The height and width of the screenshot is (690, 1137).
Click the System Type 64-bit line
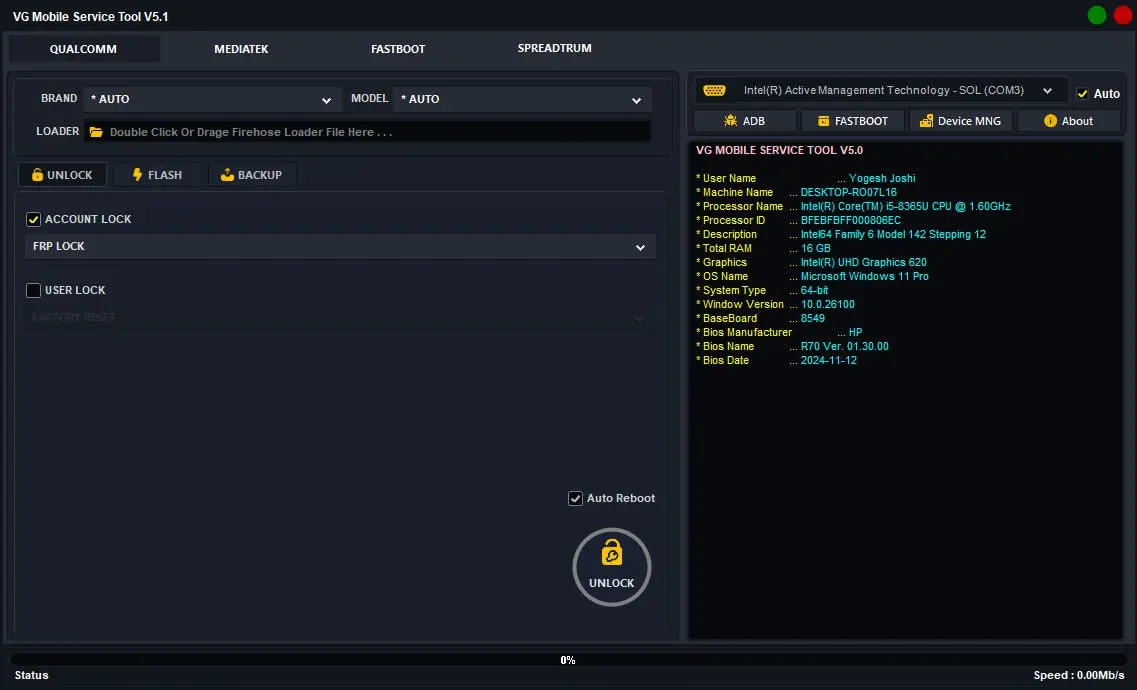[x=761, y=290]
